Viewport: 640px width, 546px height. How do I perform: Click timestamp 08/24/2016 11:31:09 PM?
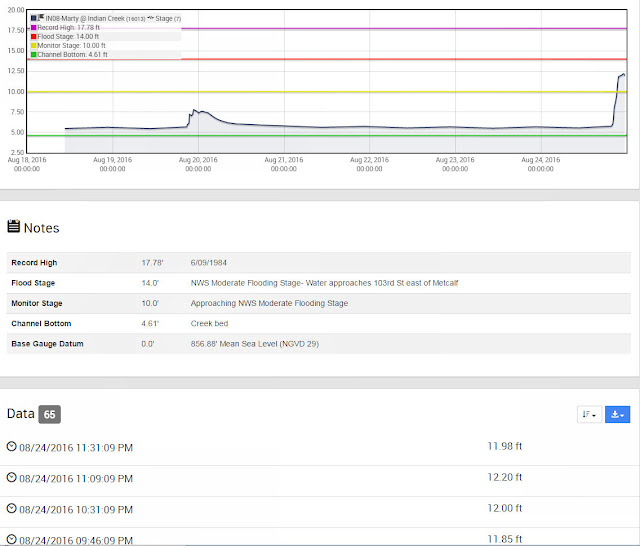76,448
